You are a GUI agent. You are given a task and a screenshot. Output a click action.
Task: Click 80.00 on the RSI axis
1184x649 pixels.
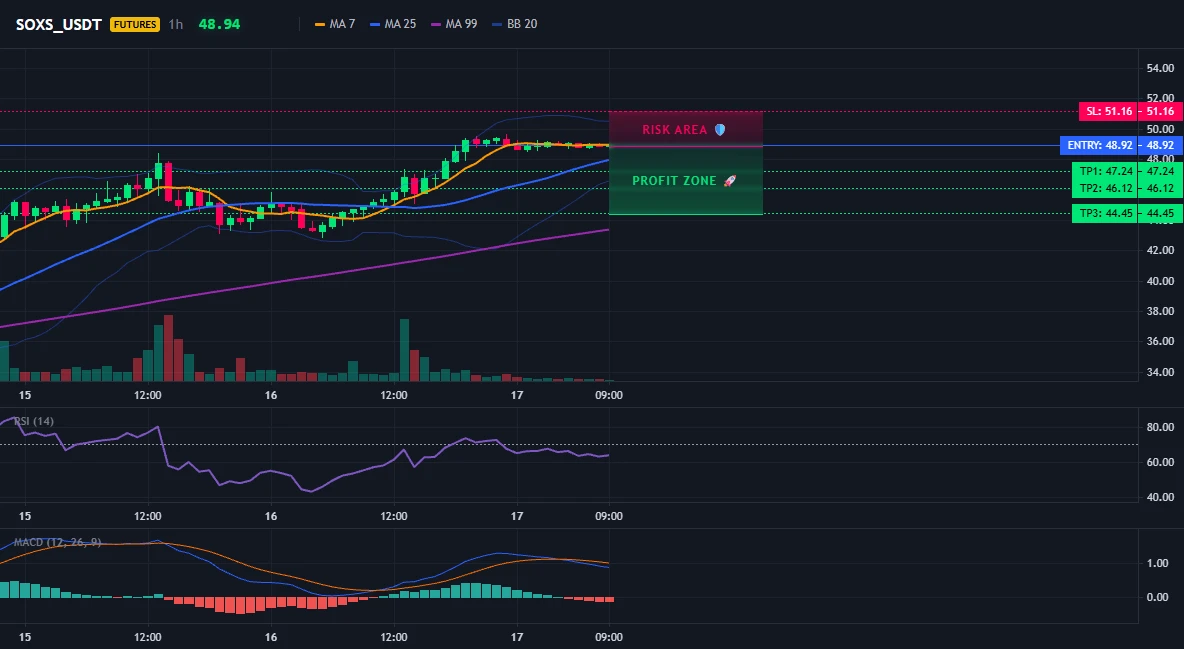1160,428
